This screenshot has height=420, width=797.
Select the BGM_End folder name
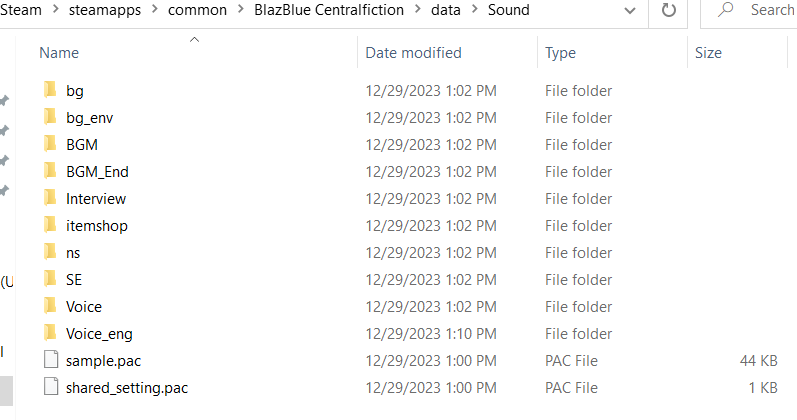coord(97,172)
